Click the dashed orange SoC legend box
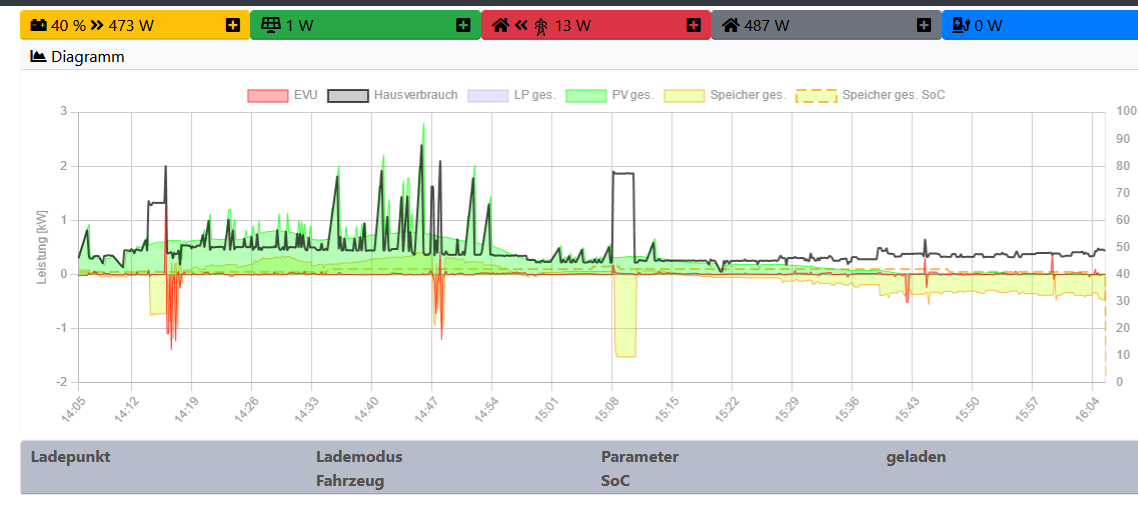This screenshot has height=512, width=1138. tap(816, 95)
